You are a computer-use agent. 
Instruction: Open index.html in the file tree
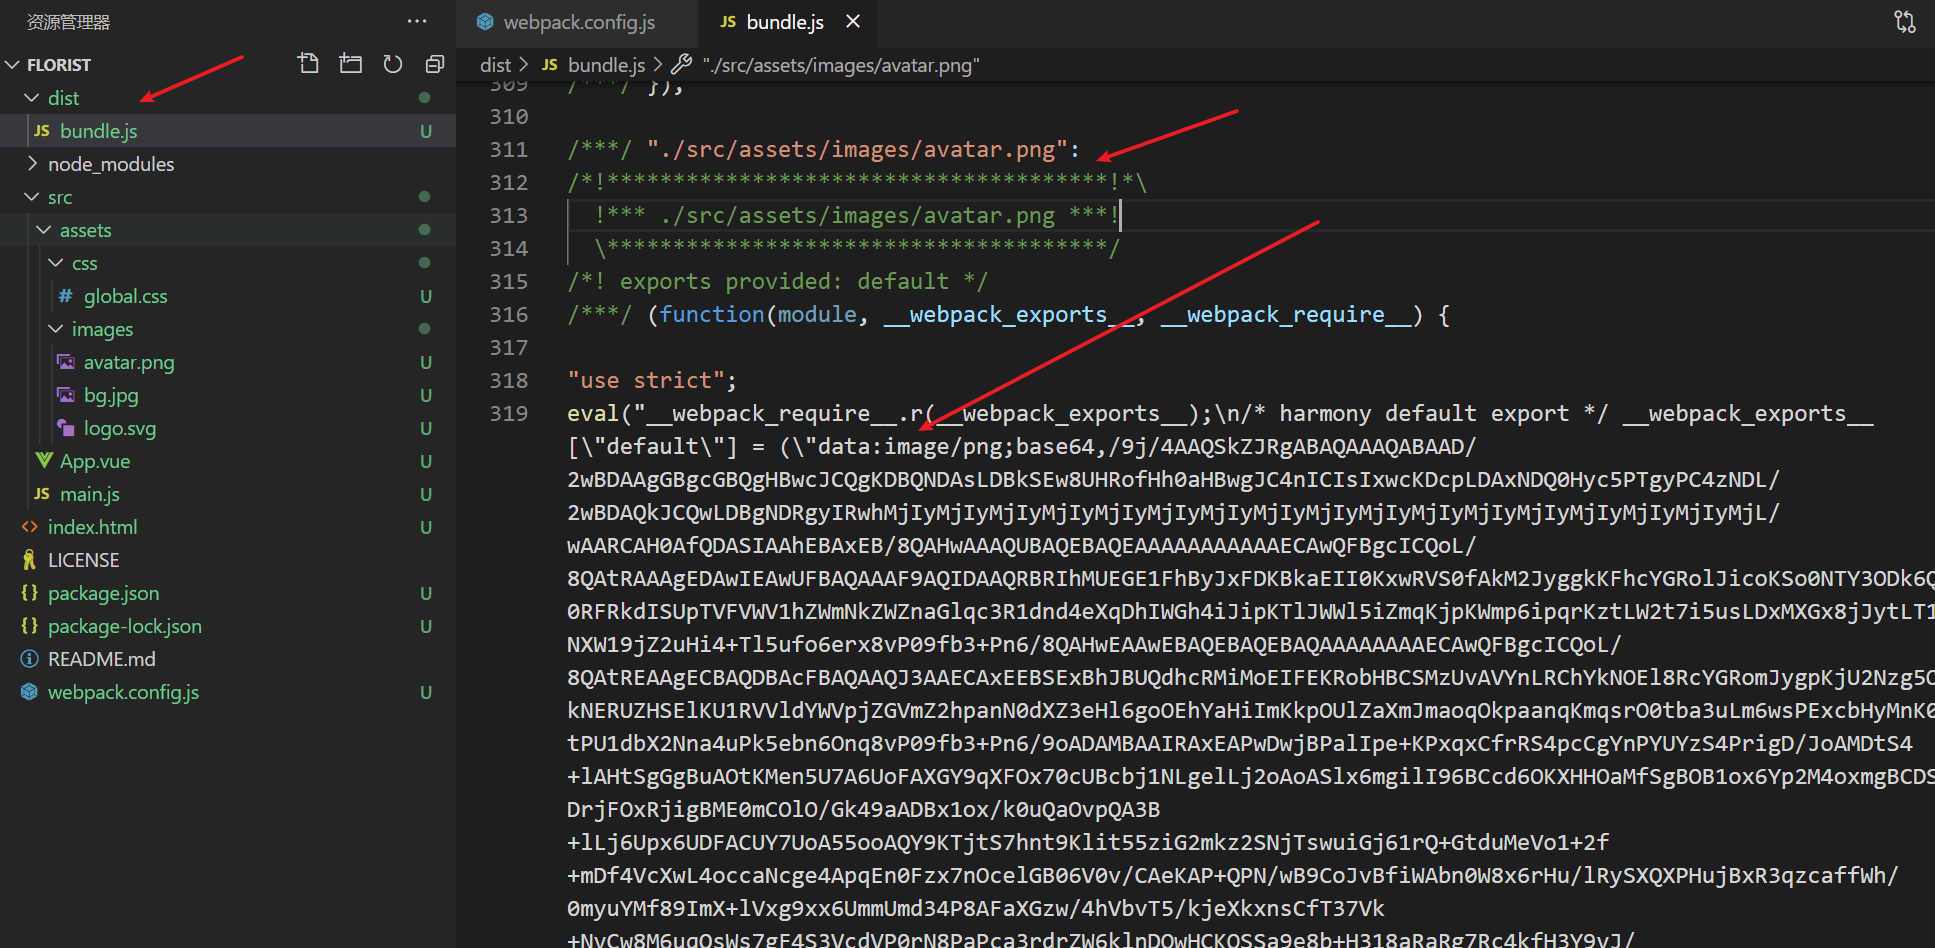pos(228,527)
